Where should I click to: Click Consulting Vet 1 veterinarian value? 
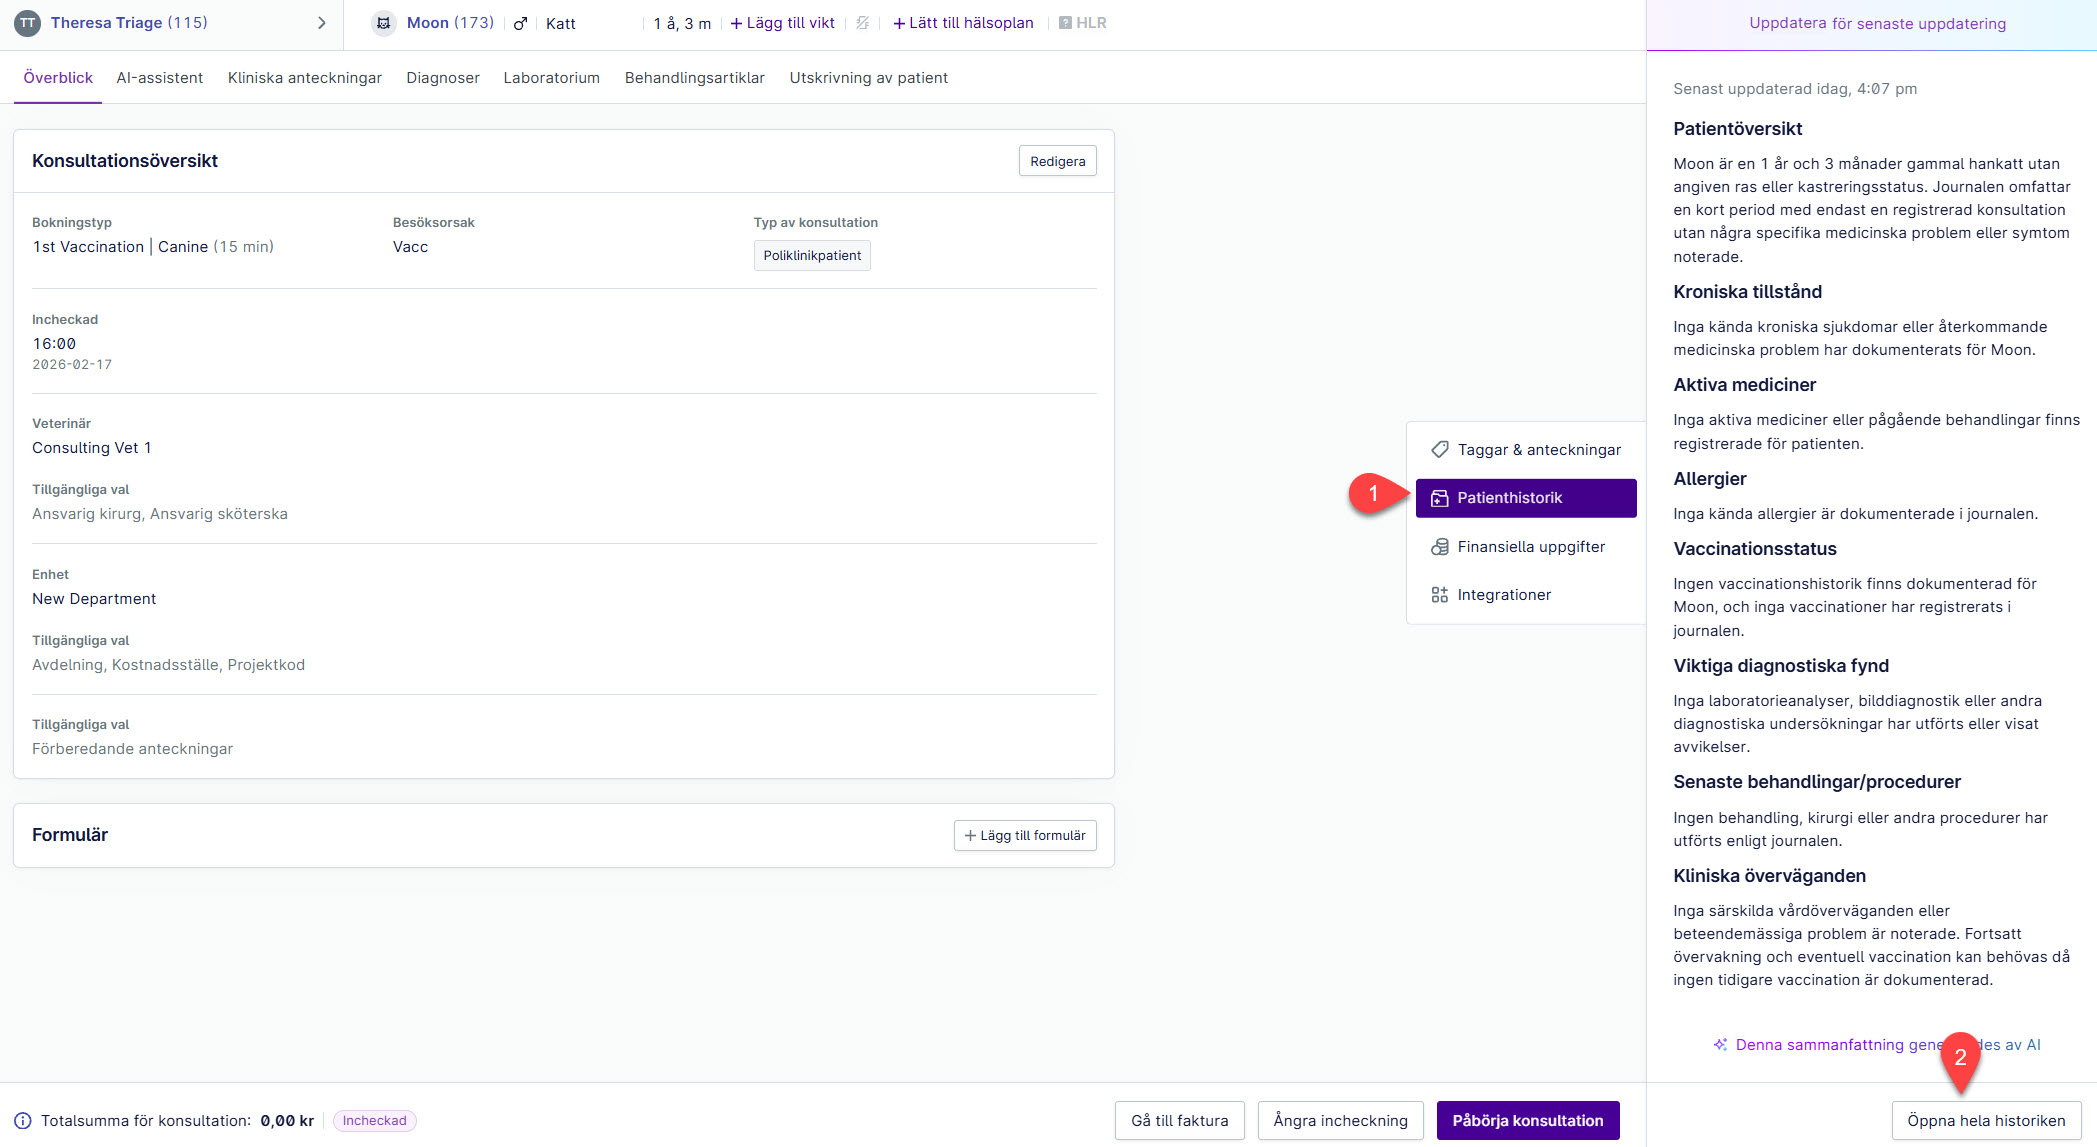click(92, 448)
